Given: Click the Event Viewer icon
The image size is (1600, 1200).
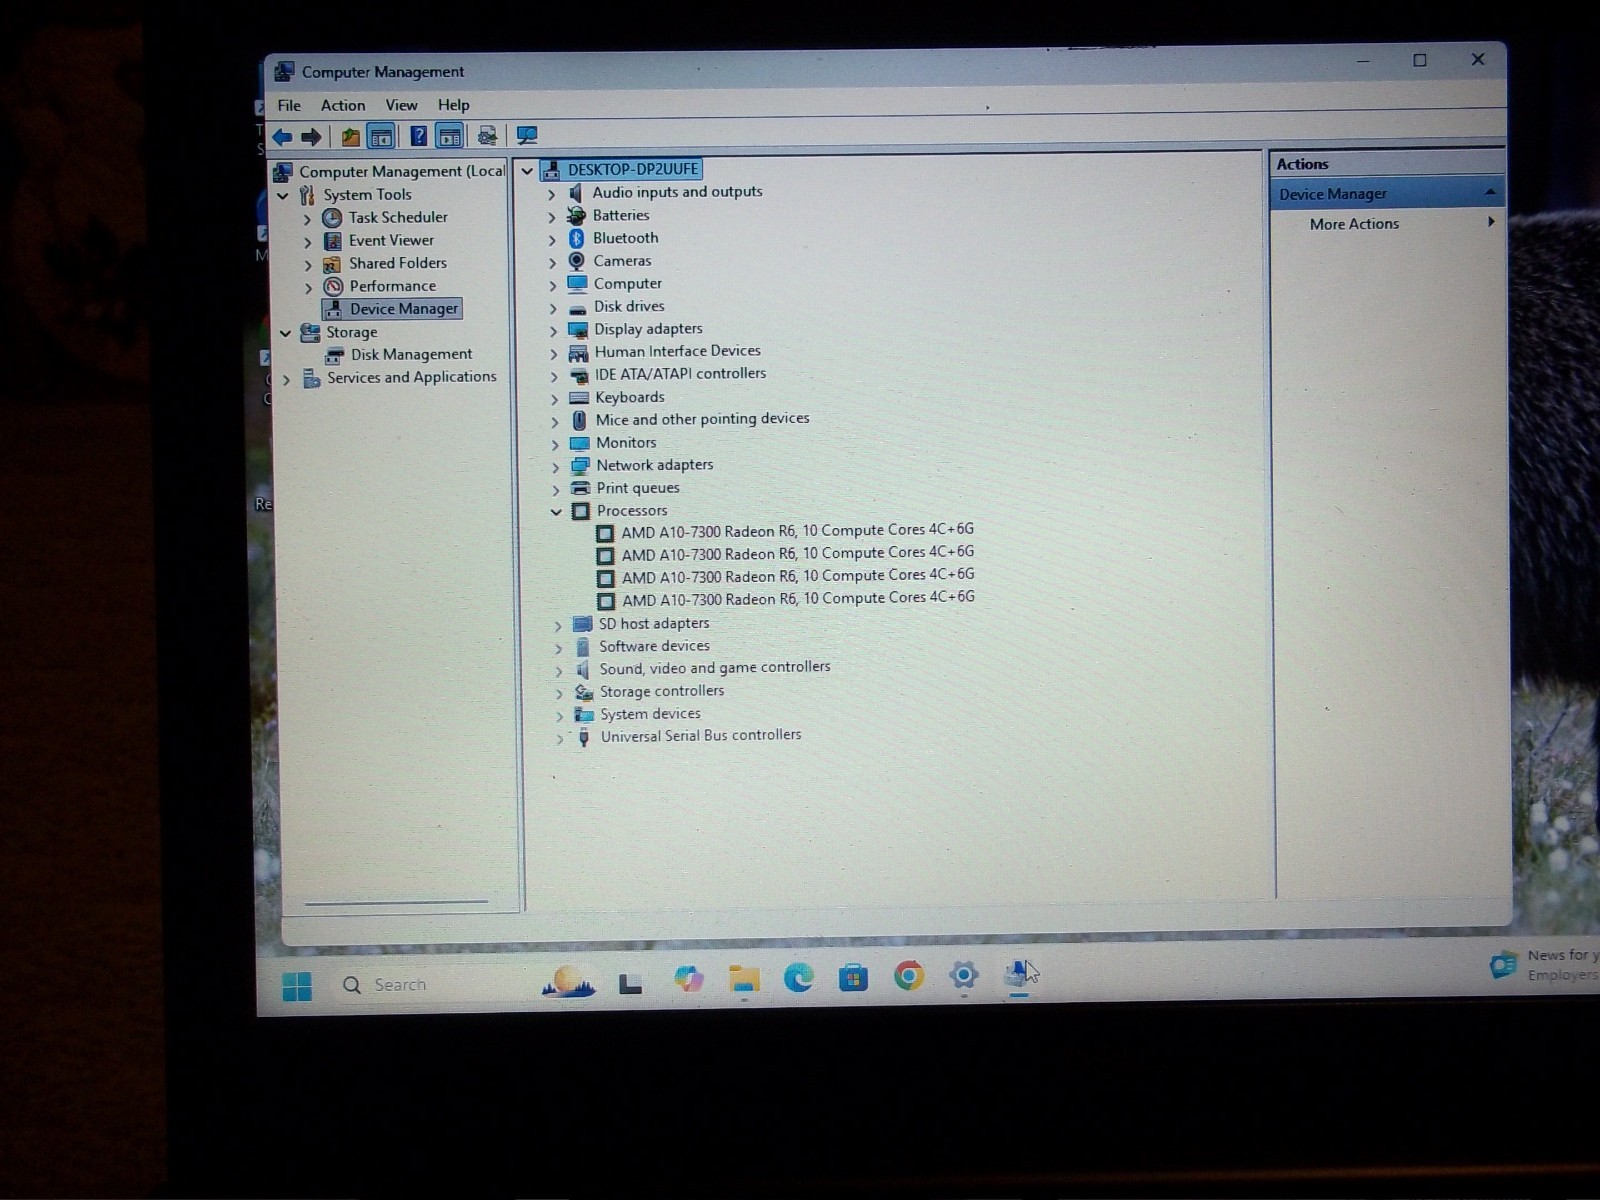Looking at the screenshot, I should [332, 241].
